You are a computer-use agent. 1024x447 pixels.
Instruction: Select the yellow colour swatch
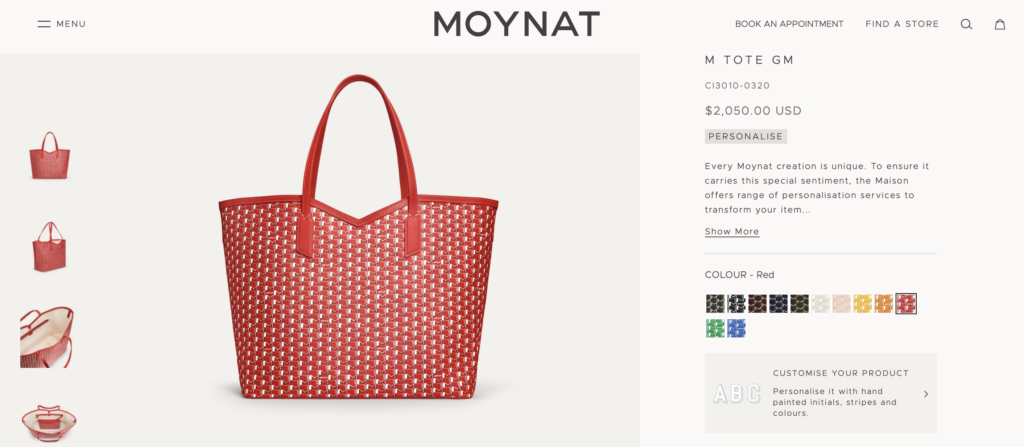tap(862, 303)
